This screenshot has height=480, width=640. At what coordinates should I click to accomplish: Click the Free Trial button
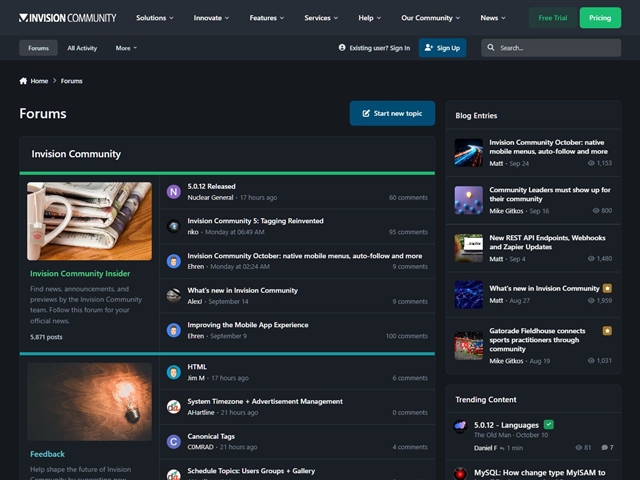click(553, 18)
